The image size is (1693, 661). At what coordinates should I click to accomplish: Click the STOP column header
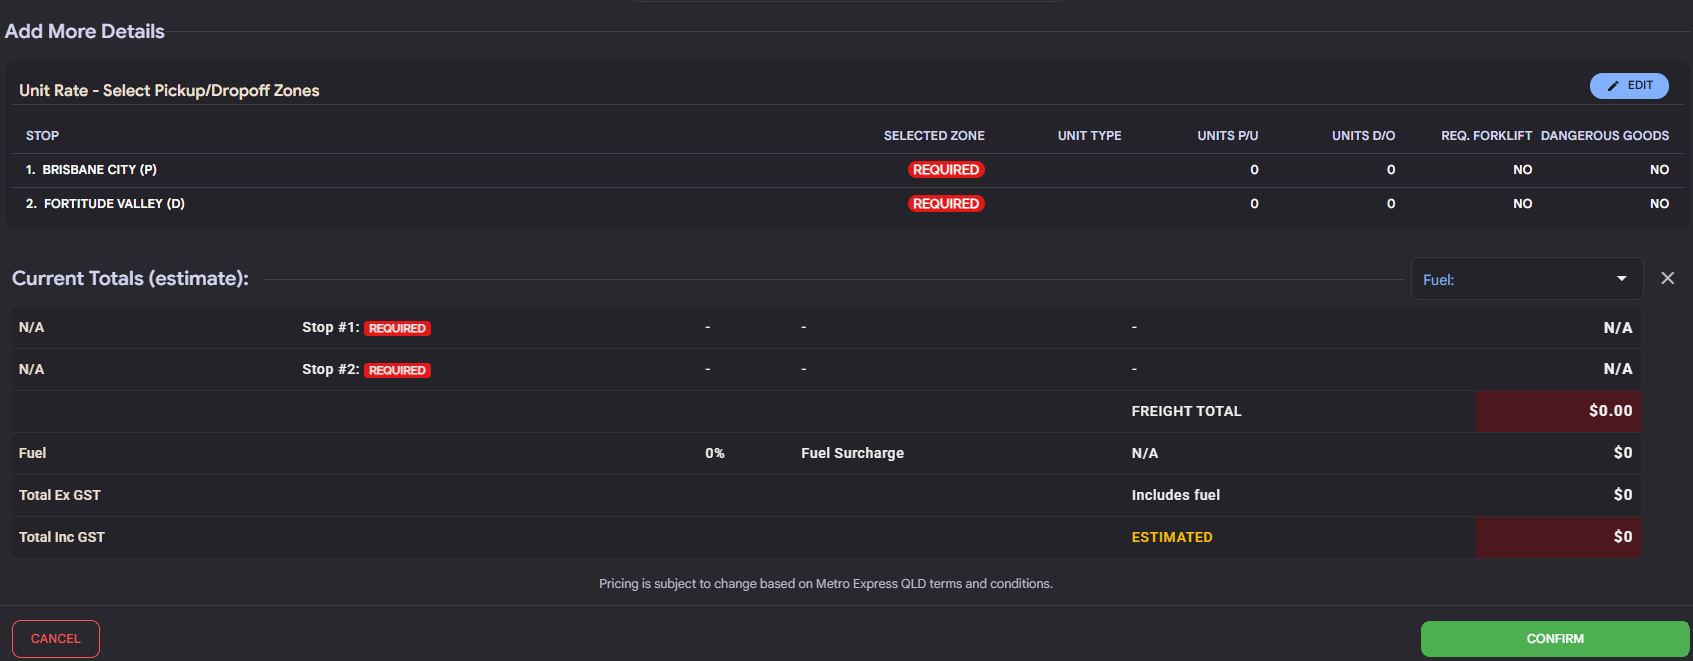click(42, 136)
